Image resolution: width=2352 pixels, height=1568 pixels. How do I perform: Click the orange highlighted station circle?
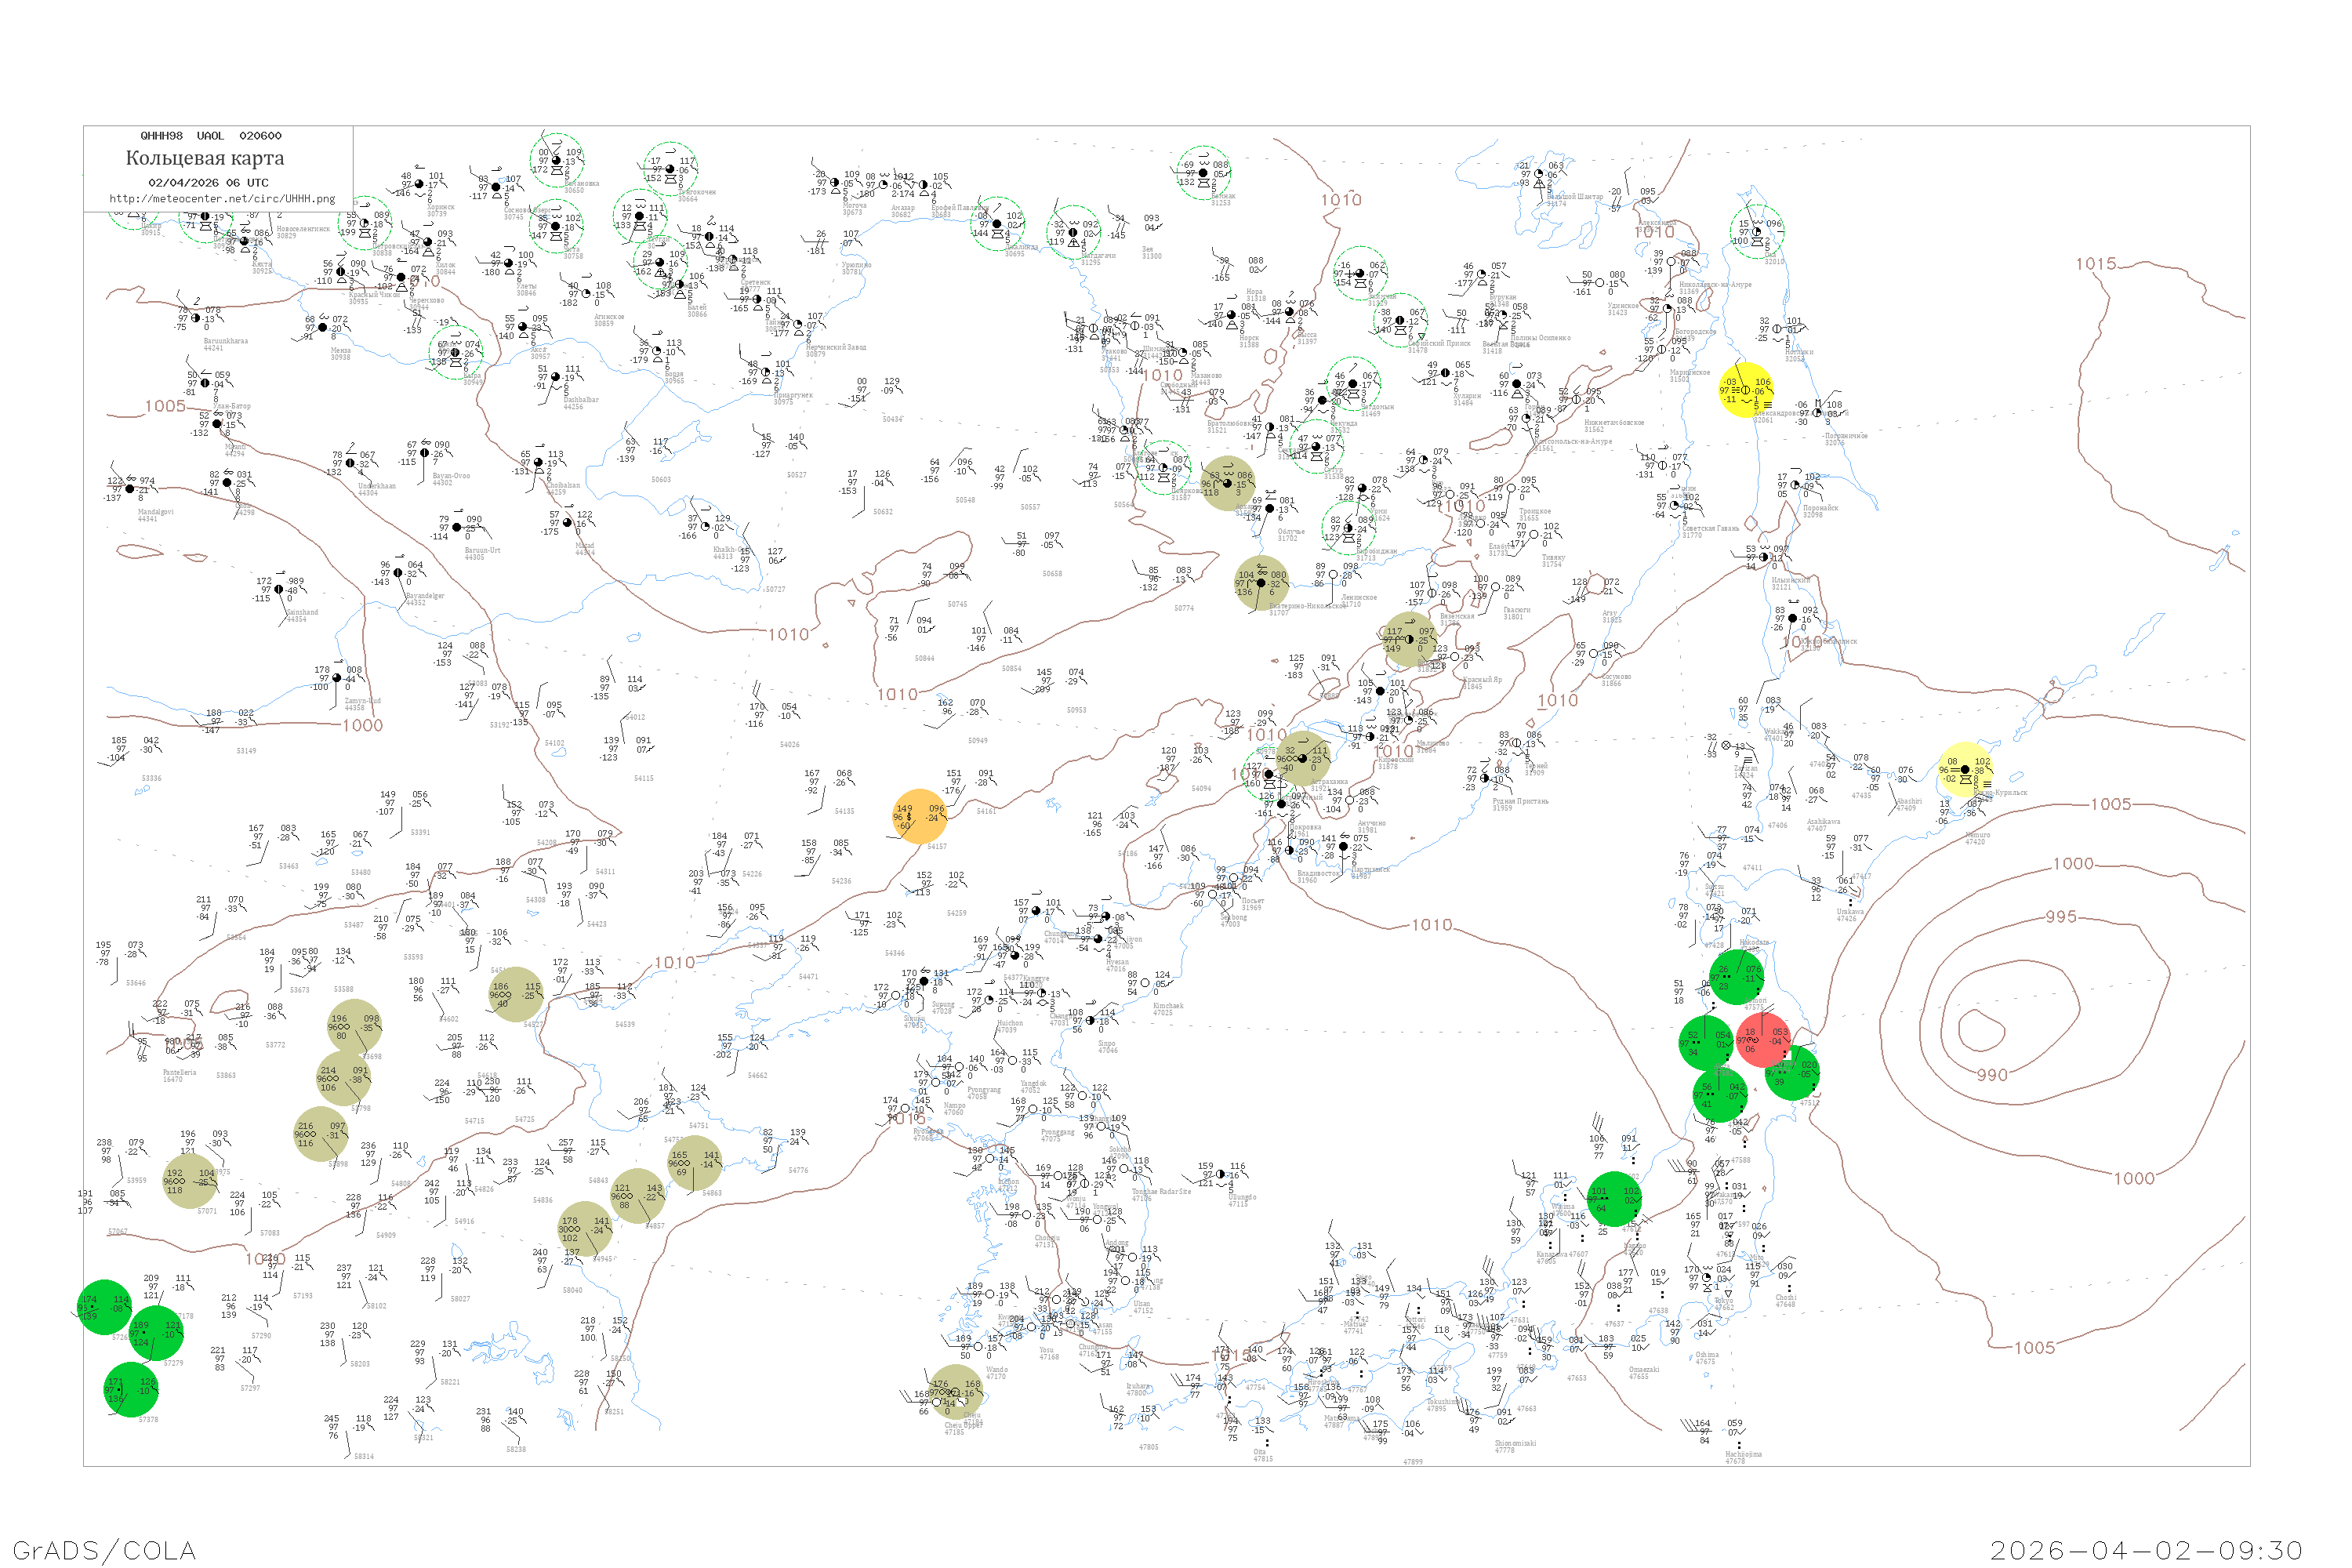[x=919, y=816]
